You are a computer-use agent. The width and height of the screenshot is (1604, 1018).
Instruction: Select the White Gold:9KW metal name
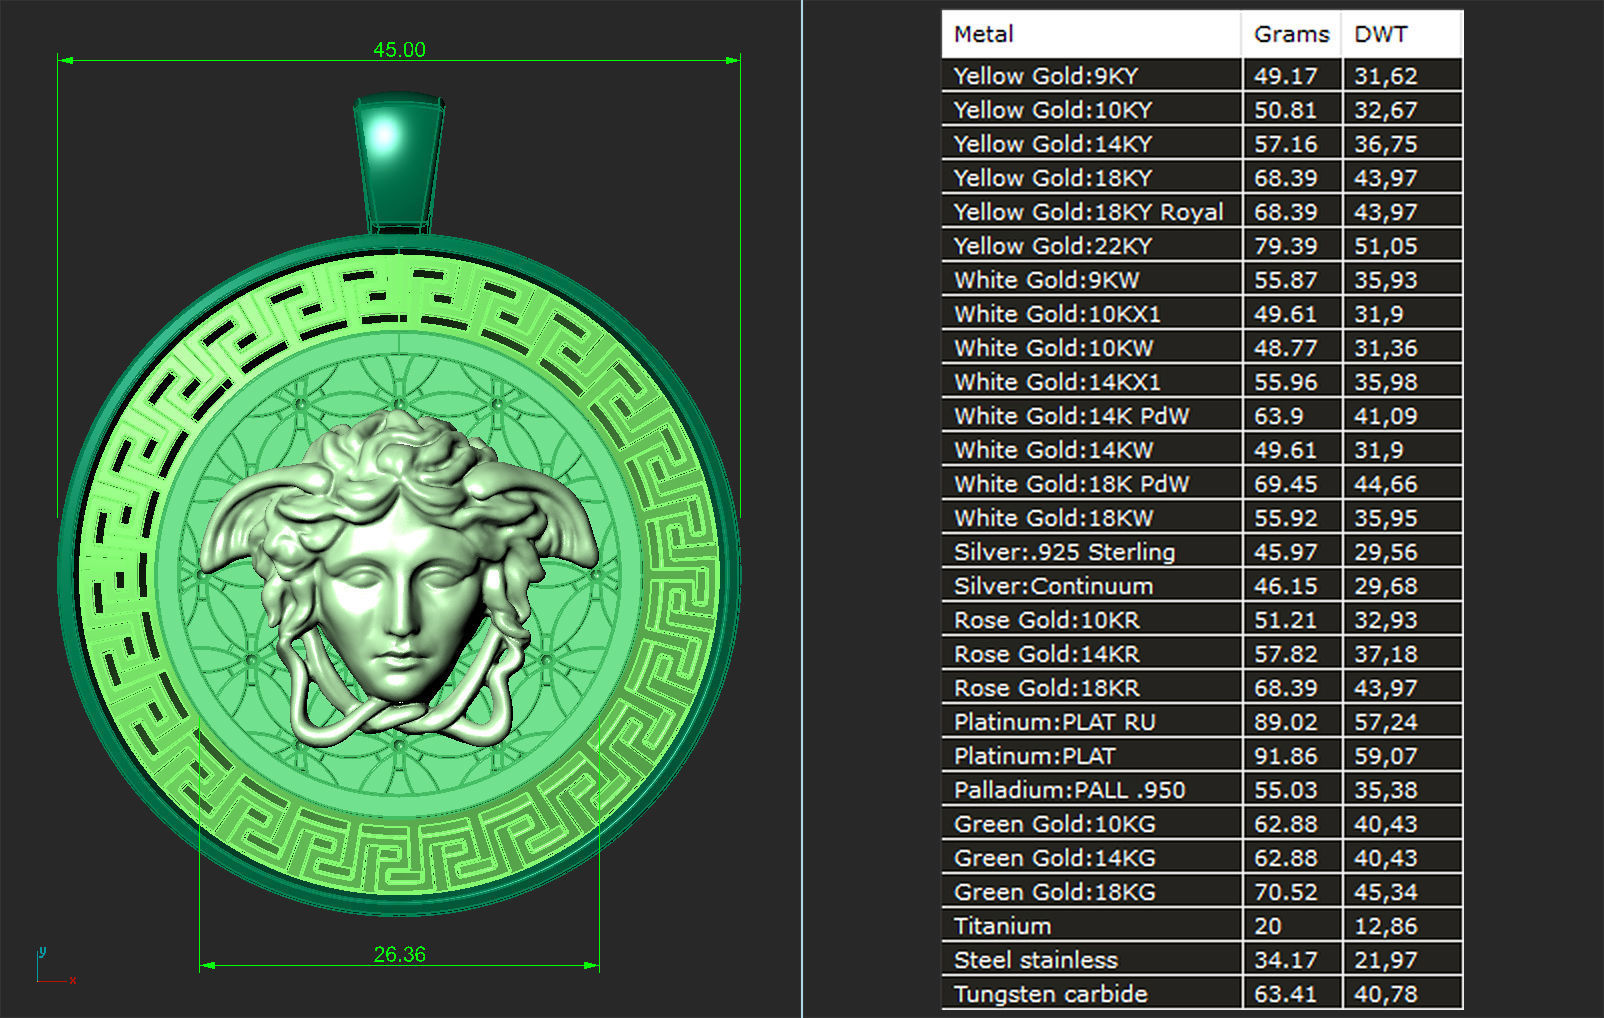coord(1047,280)
